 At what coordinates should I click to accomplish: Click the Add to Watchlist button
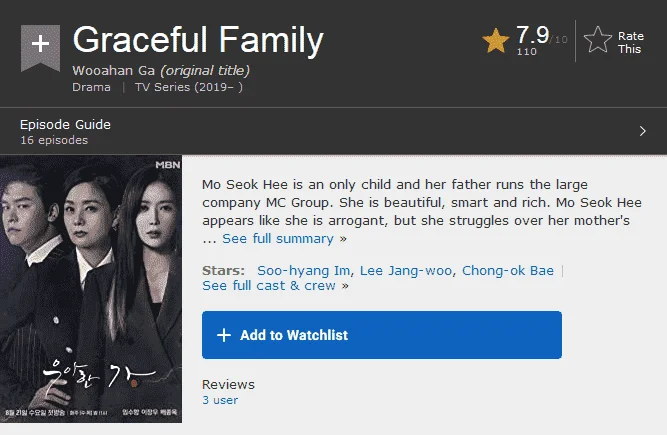coord(382,335)
